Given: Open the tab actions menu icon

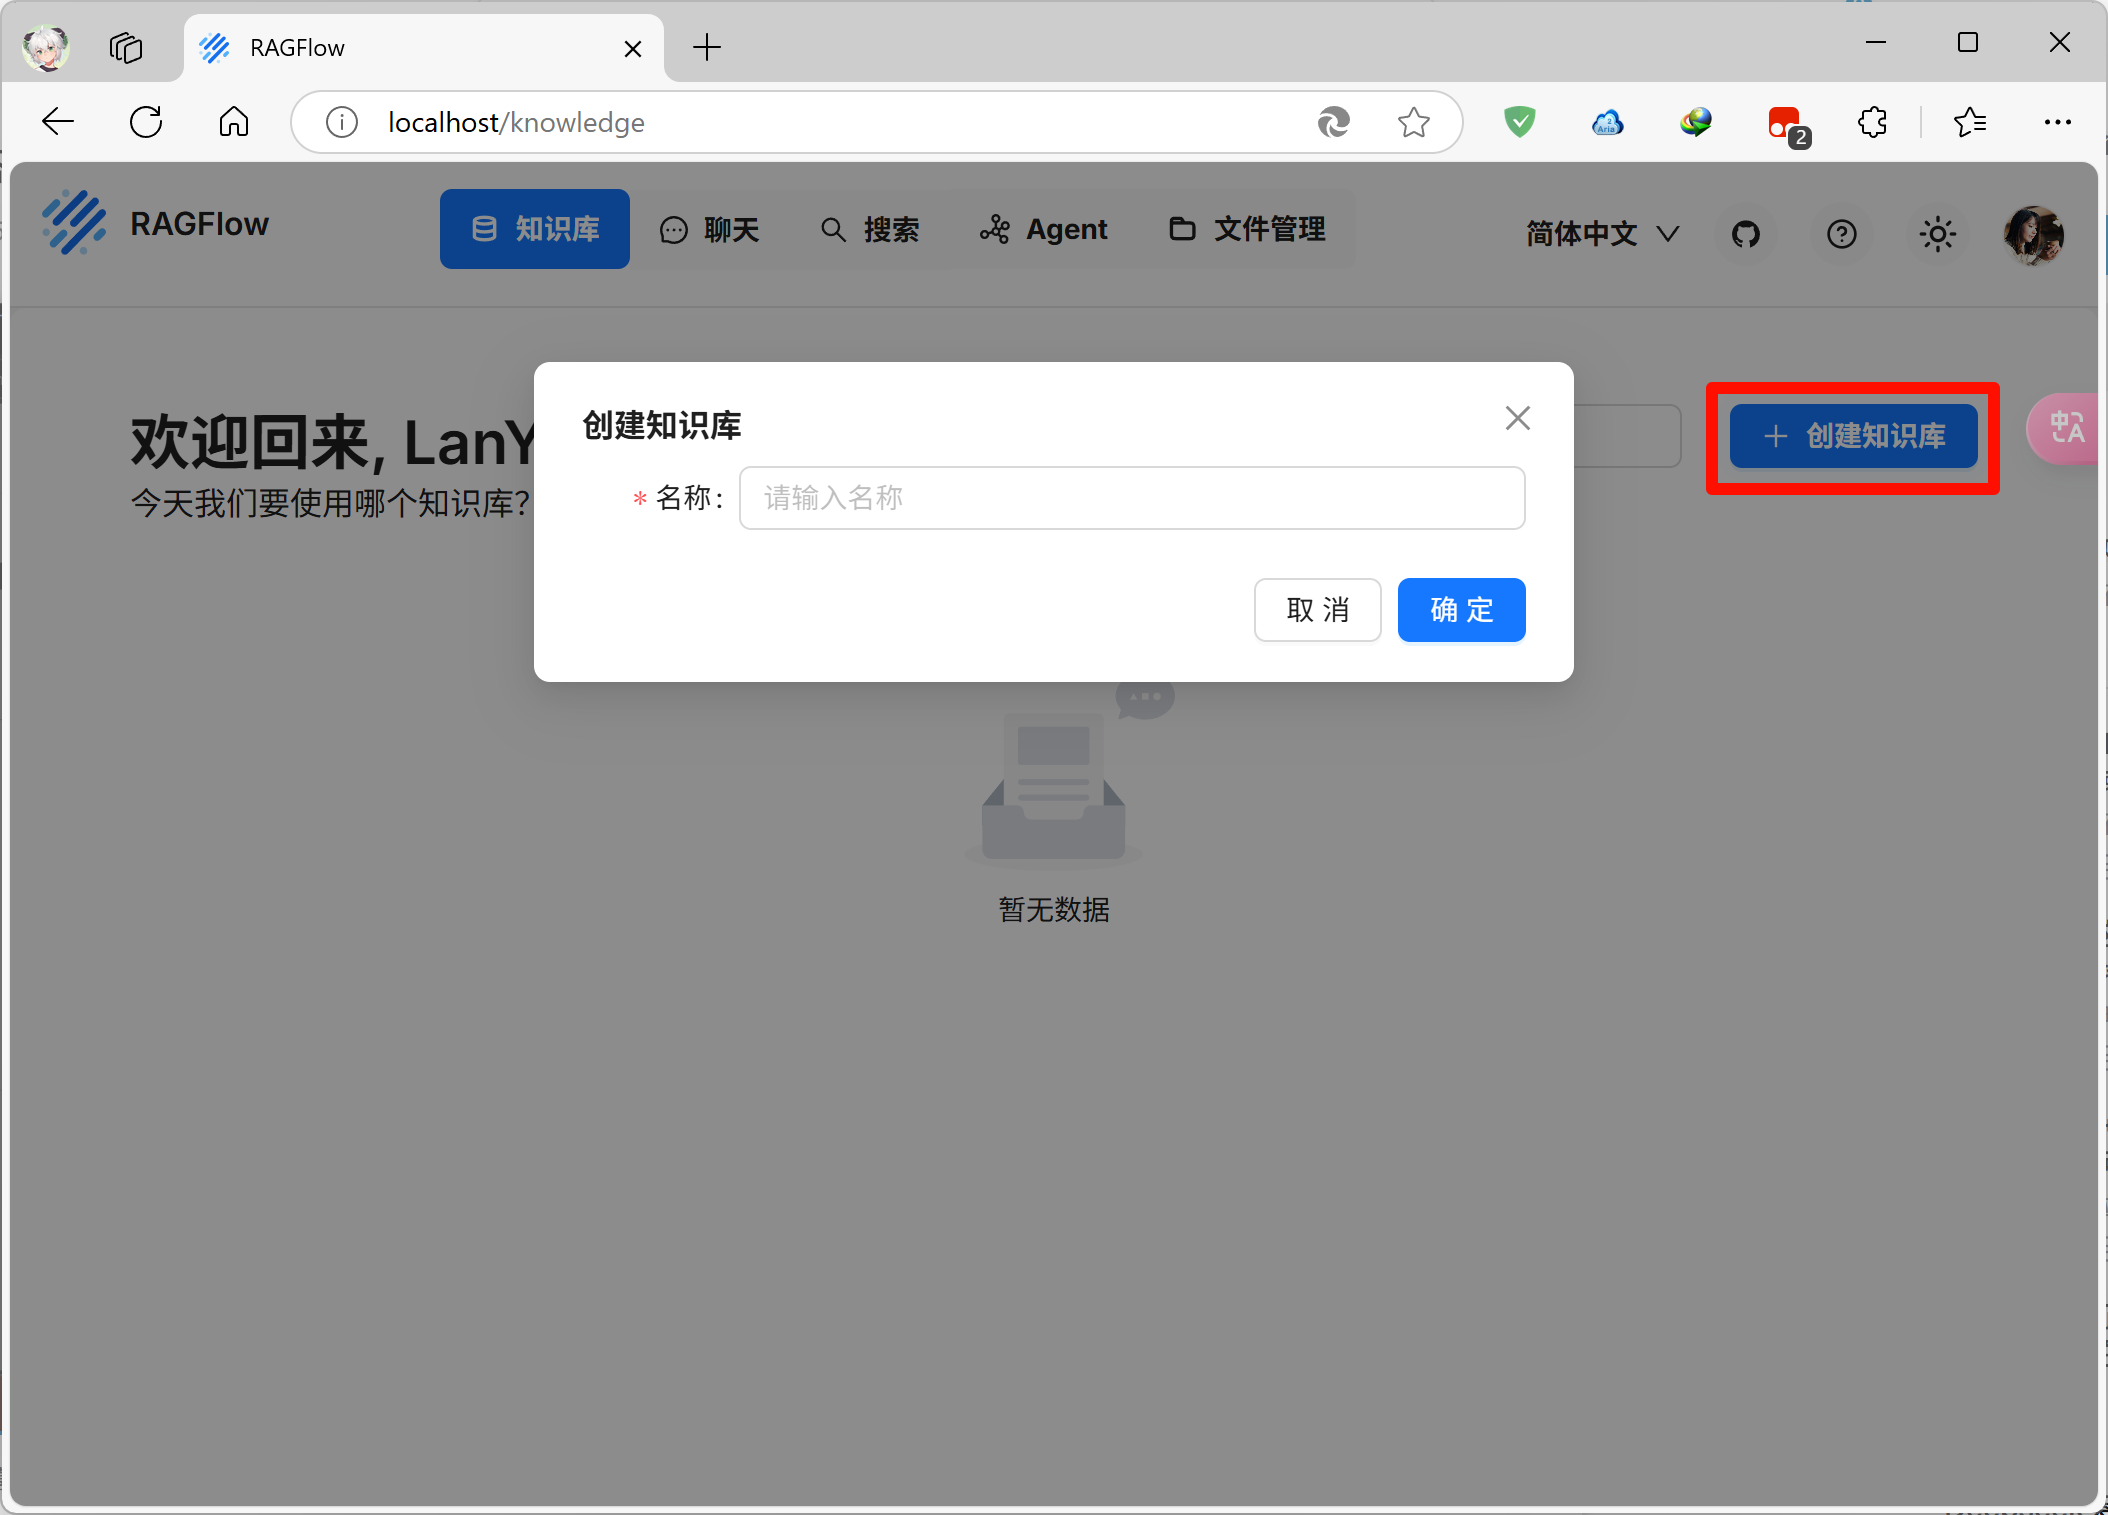Looking at the screenshot, I should tap(126, 47).
